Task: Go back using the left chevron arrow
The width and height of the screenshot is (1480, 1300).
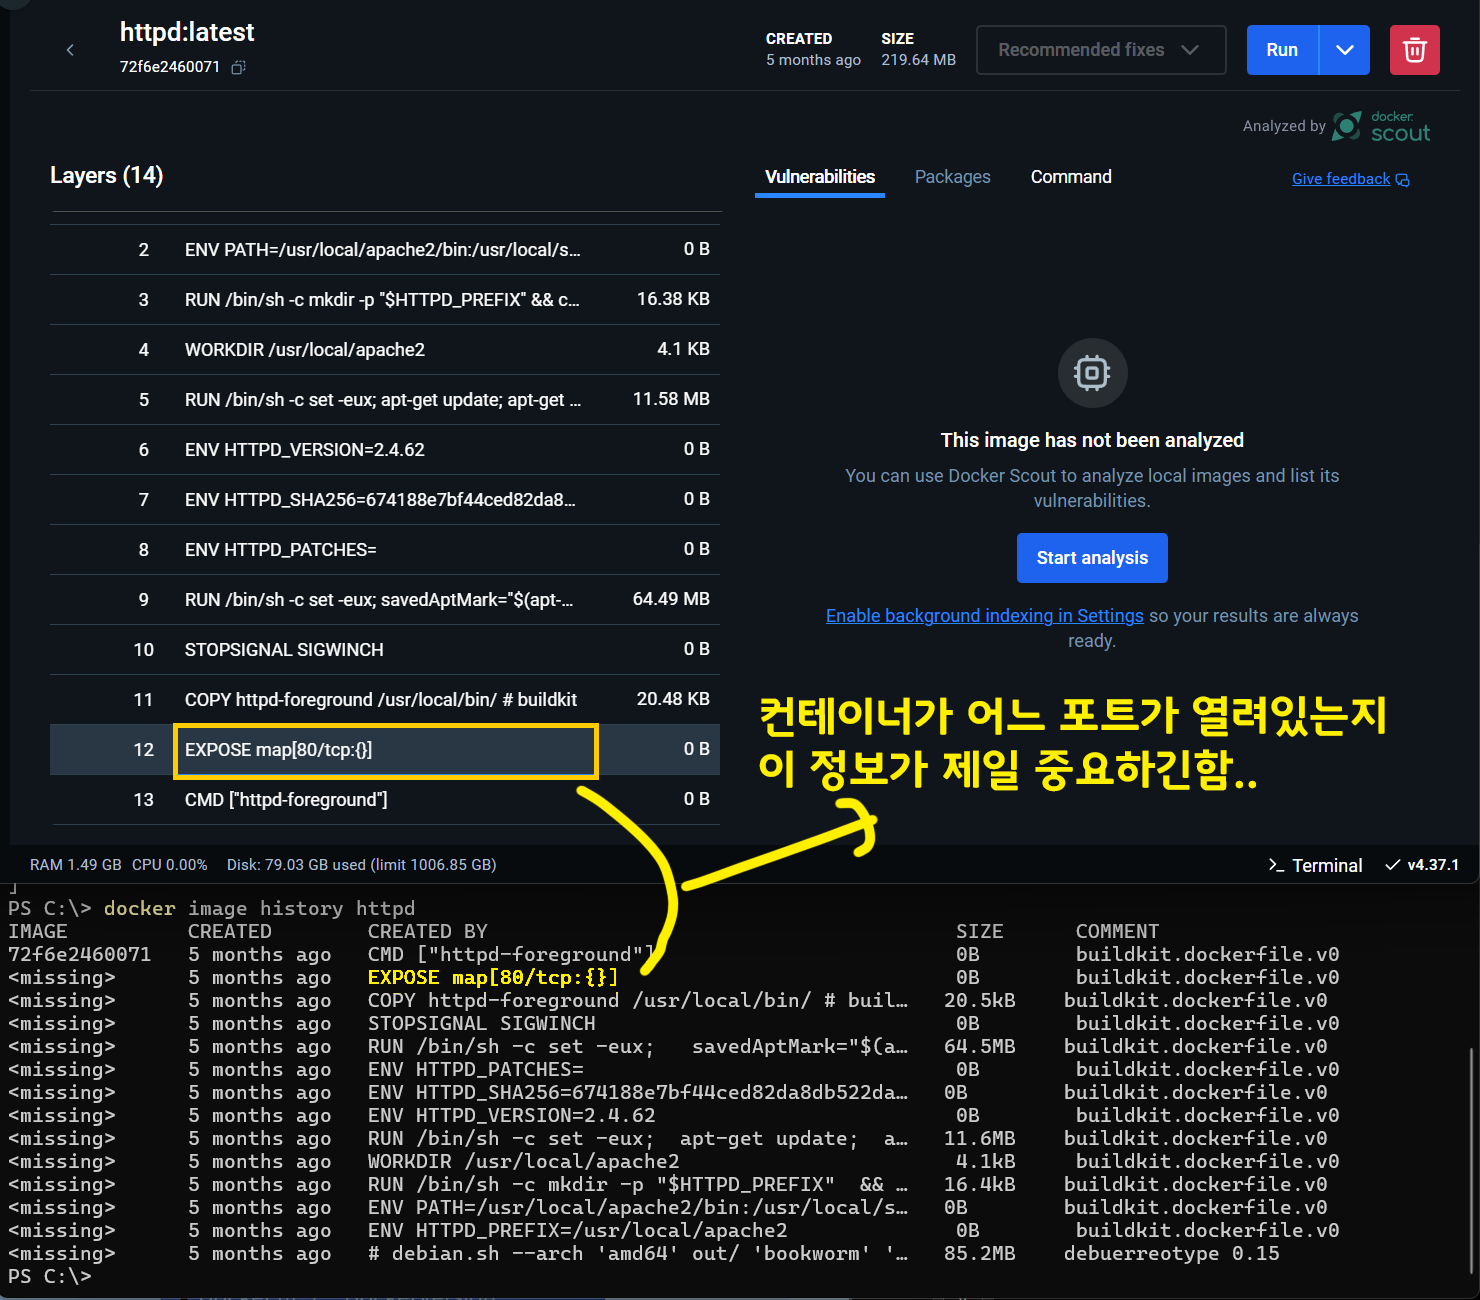Action: 70,50
